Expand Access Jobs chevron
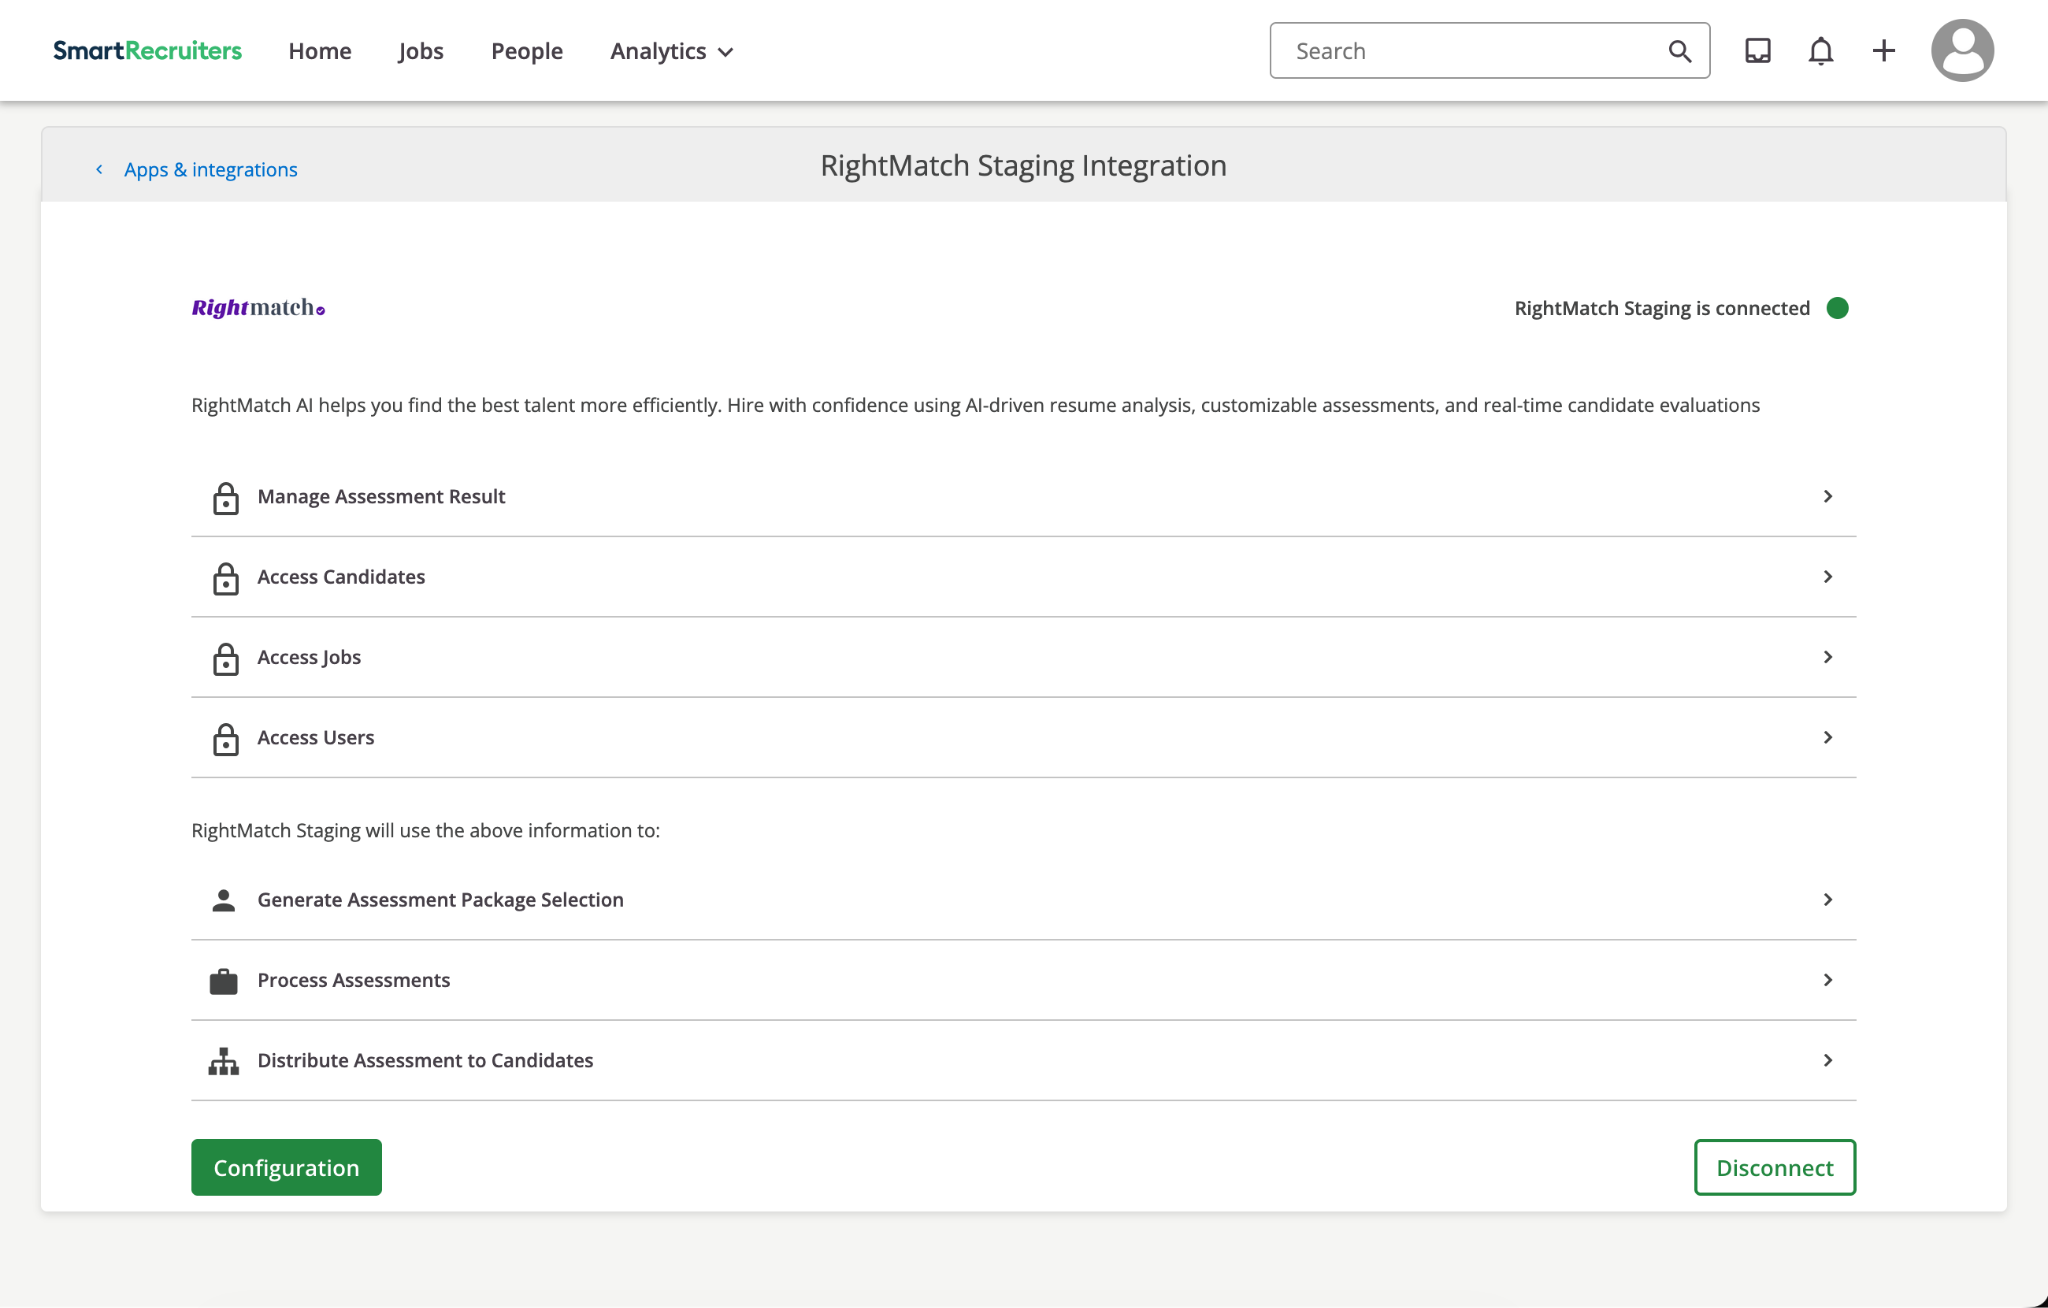The image size is (2048, 1308). 1828,657
